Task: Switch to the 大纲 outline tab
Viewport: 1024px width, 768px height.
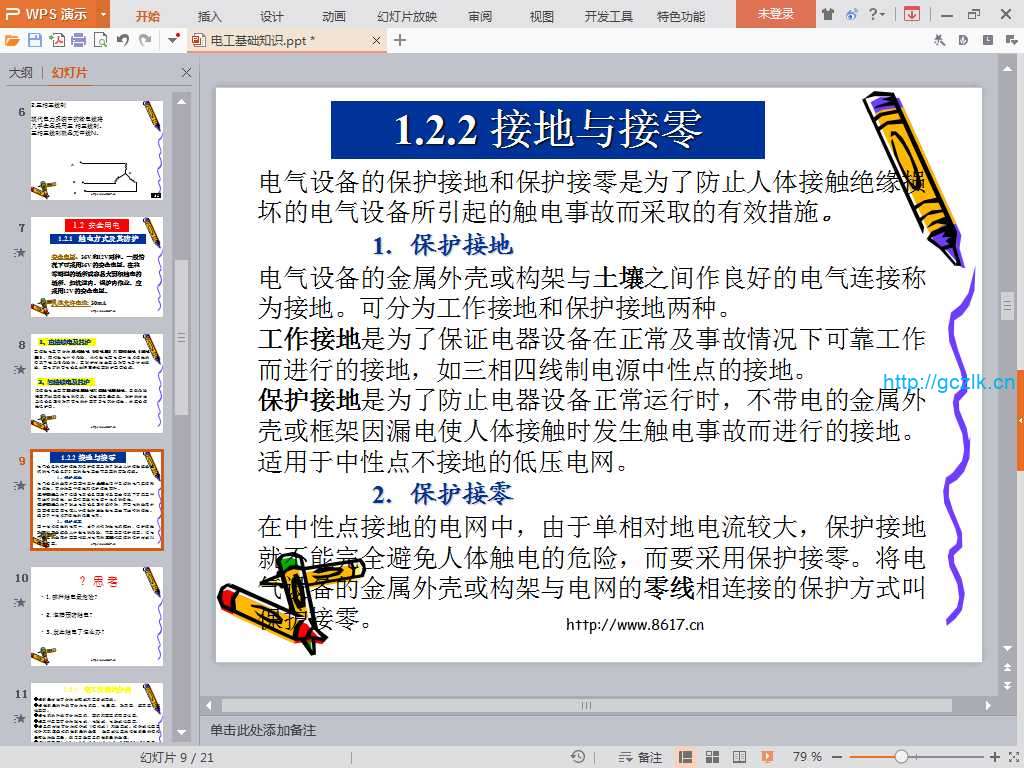Action: click(x=21, y=73)
